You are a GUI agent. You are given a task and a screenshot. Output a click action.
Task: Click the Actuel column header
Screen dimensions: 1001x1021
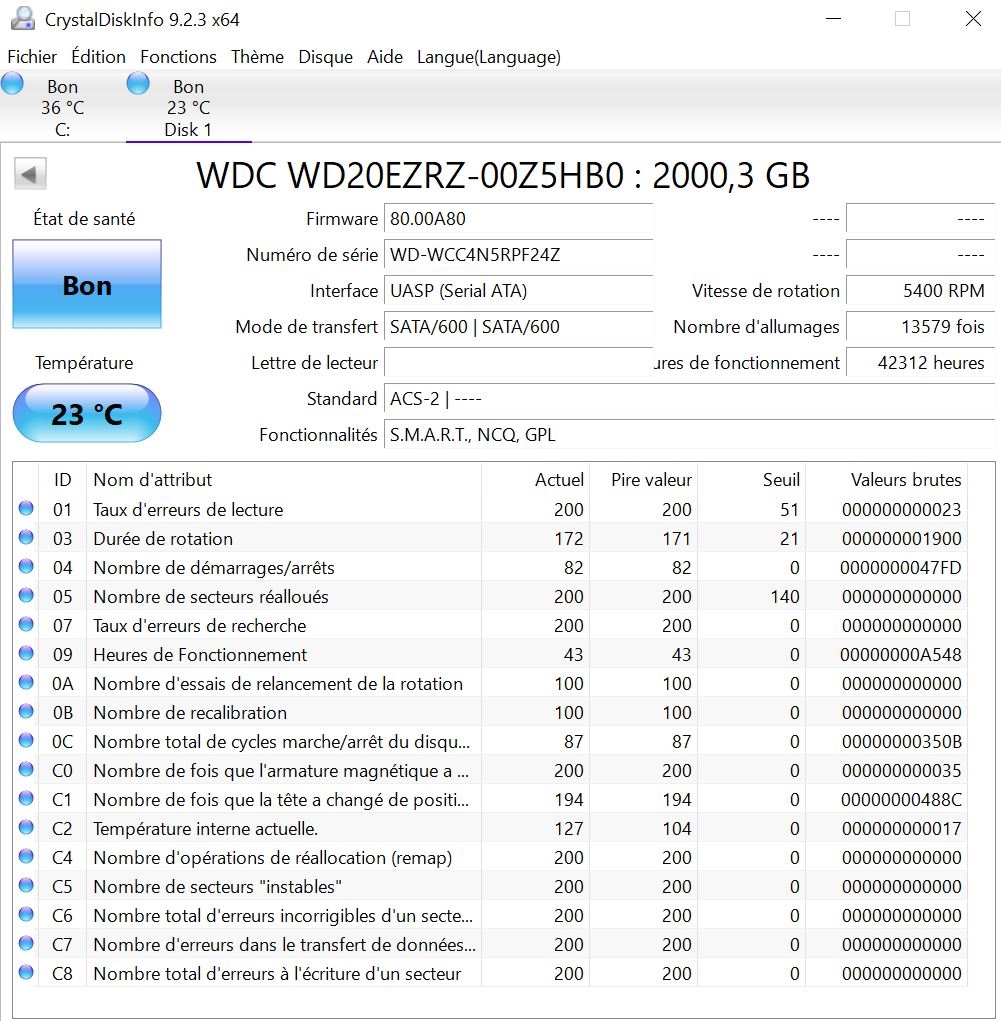[535, 480]
